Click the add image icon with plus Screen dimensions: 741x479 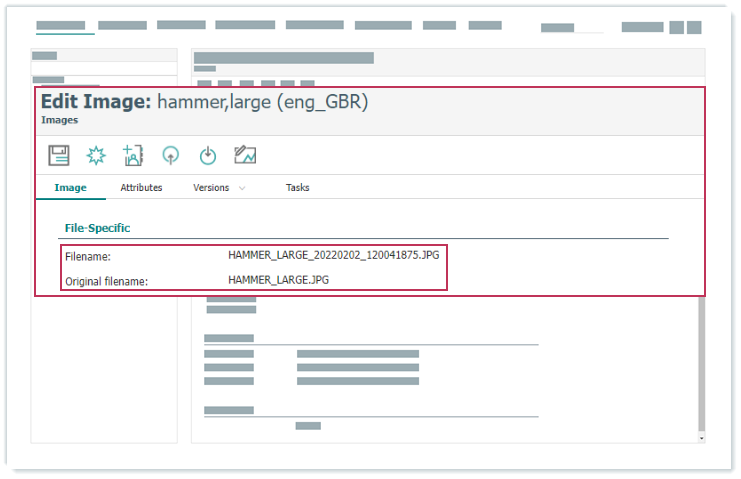[133, 155]
